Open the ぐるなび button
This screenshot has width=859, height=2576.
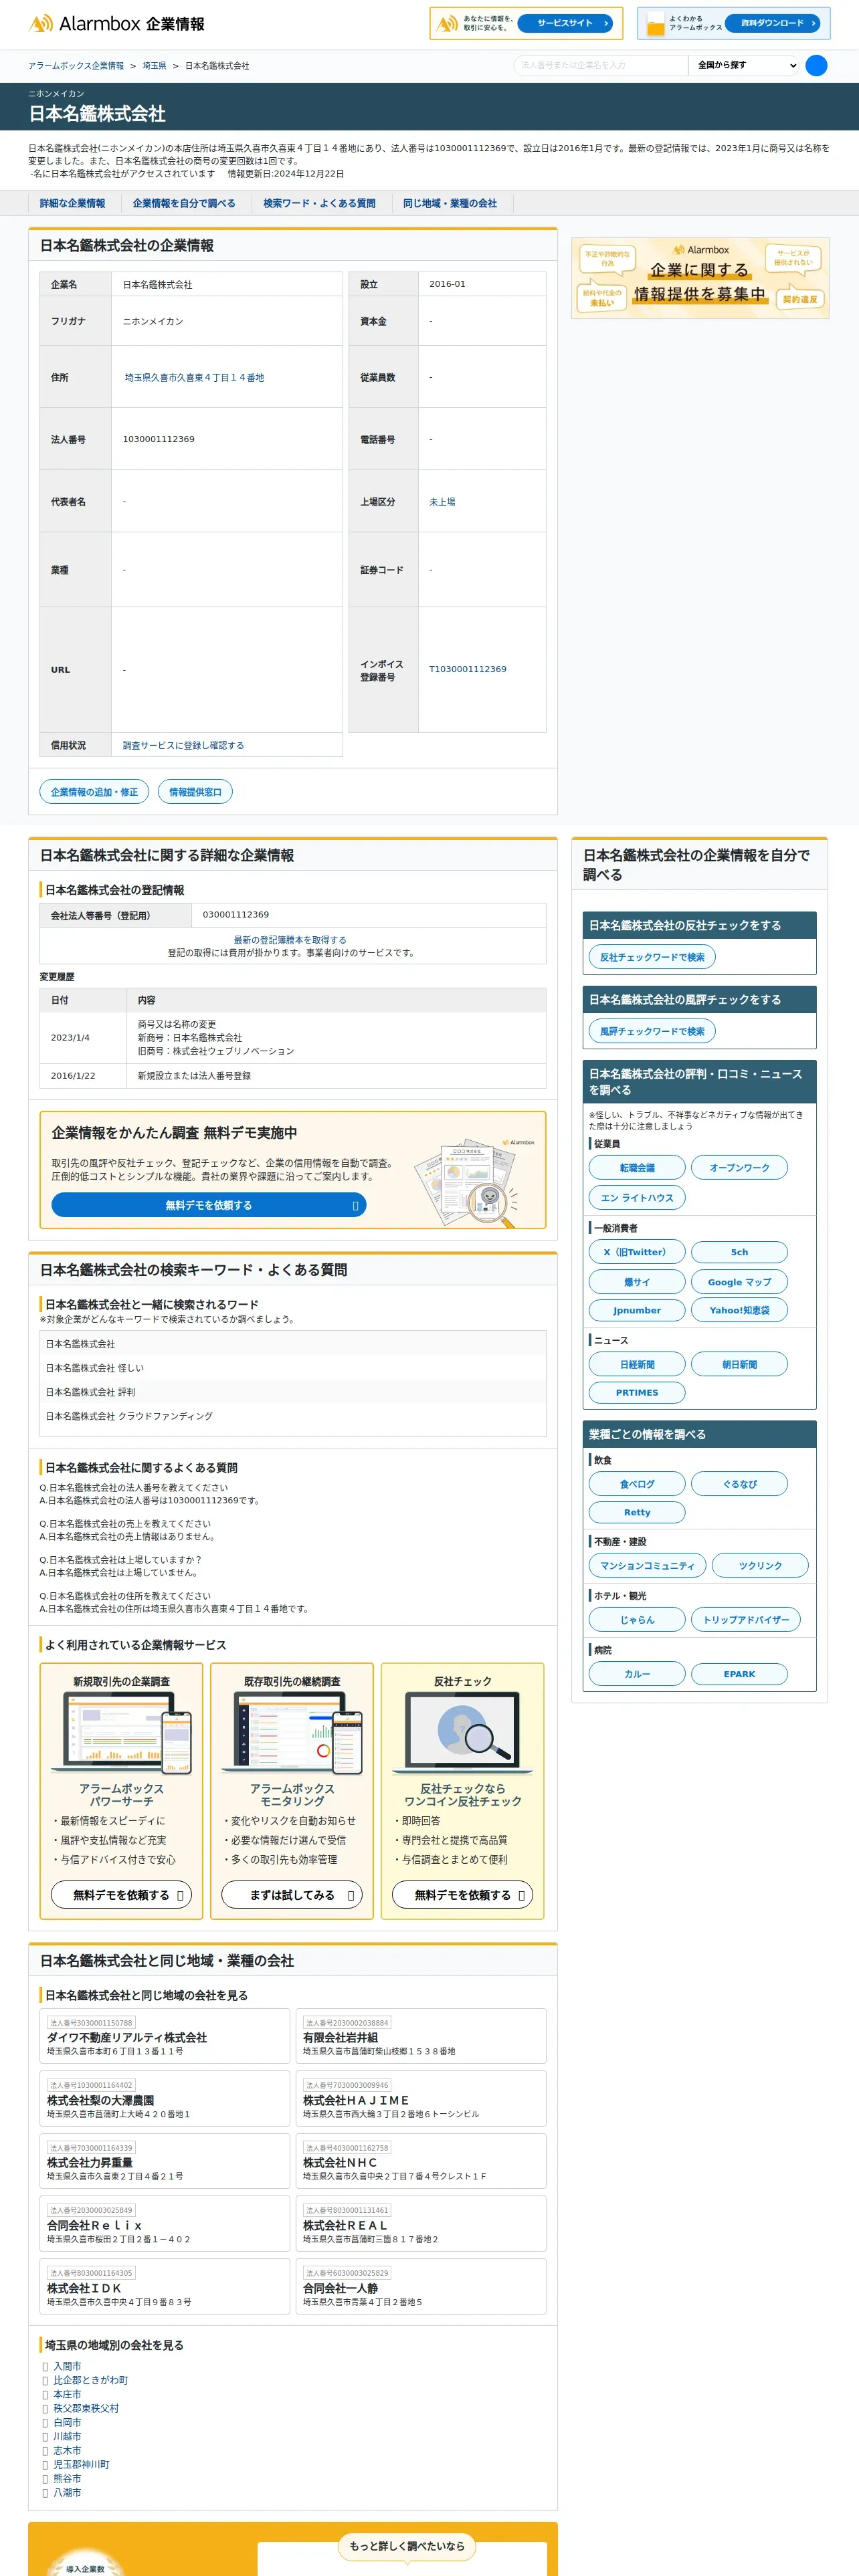point(739,1484)
